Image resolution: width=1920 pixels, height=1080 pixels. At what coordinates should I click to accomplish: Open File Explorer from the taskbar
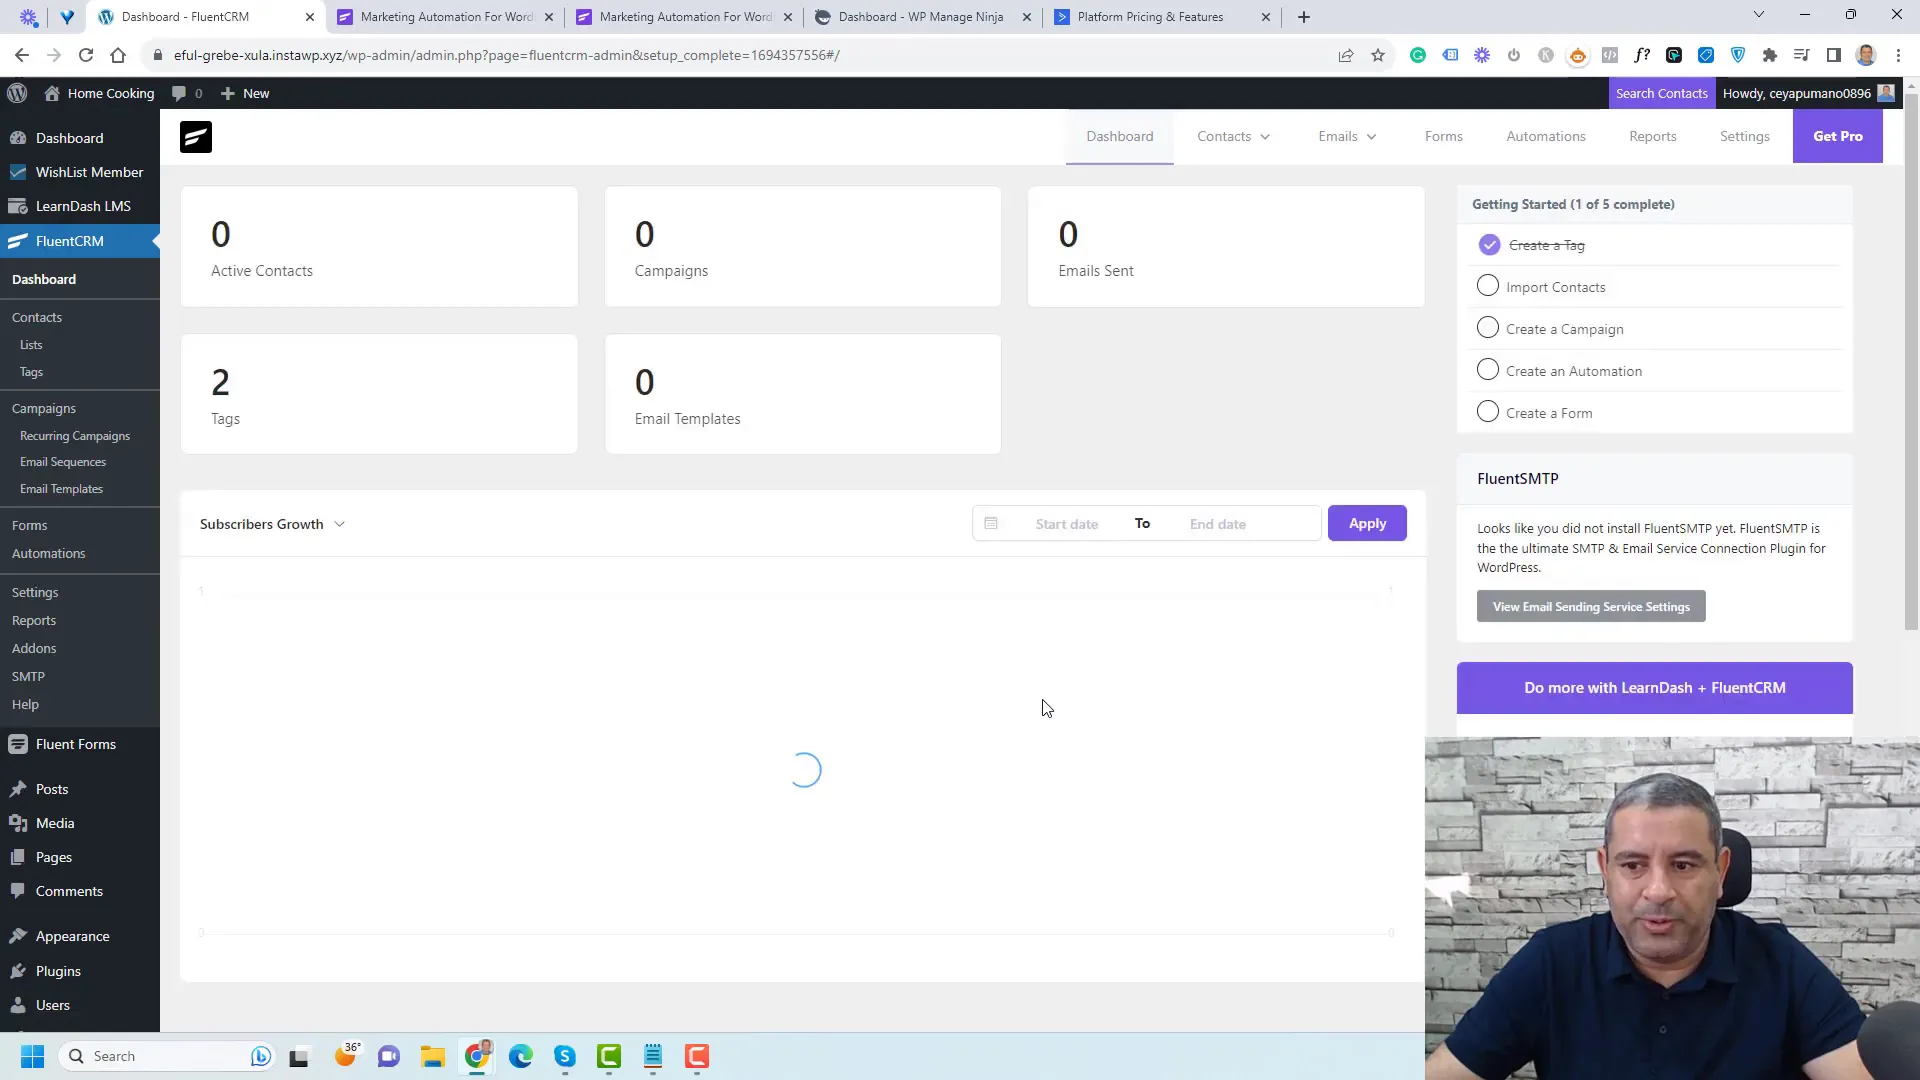(x=432, y=1056)
